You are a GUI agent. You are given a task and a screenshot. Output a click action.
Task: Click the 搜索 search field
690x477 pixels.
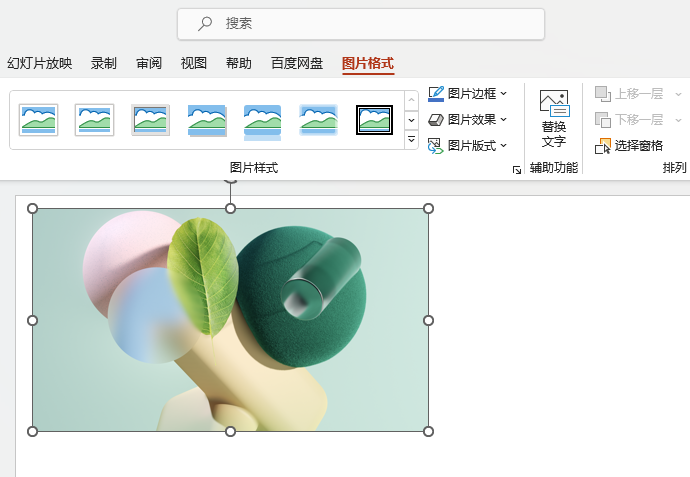coord(361,24)
